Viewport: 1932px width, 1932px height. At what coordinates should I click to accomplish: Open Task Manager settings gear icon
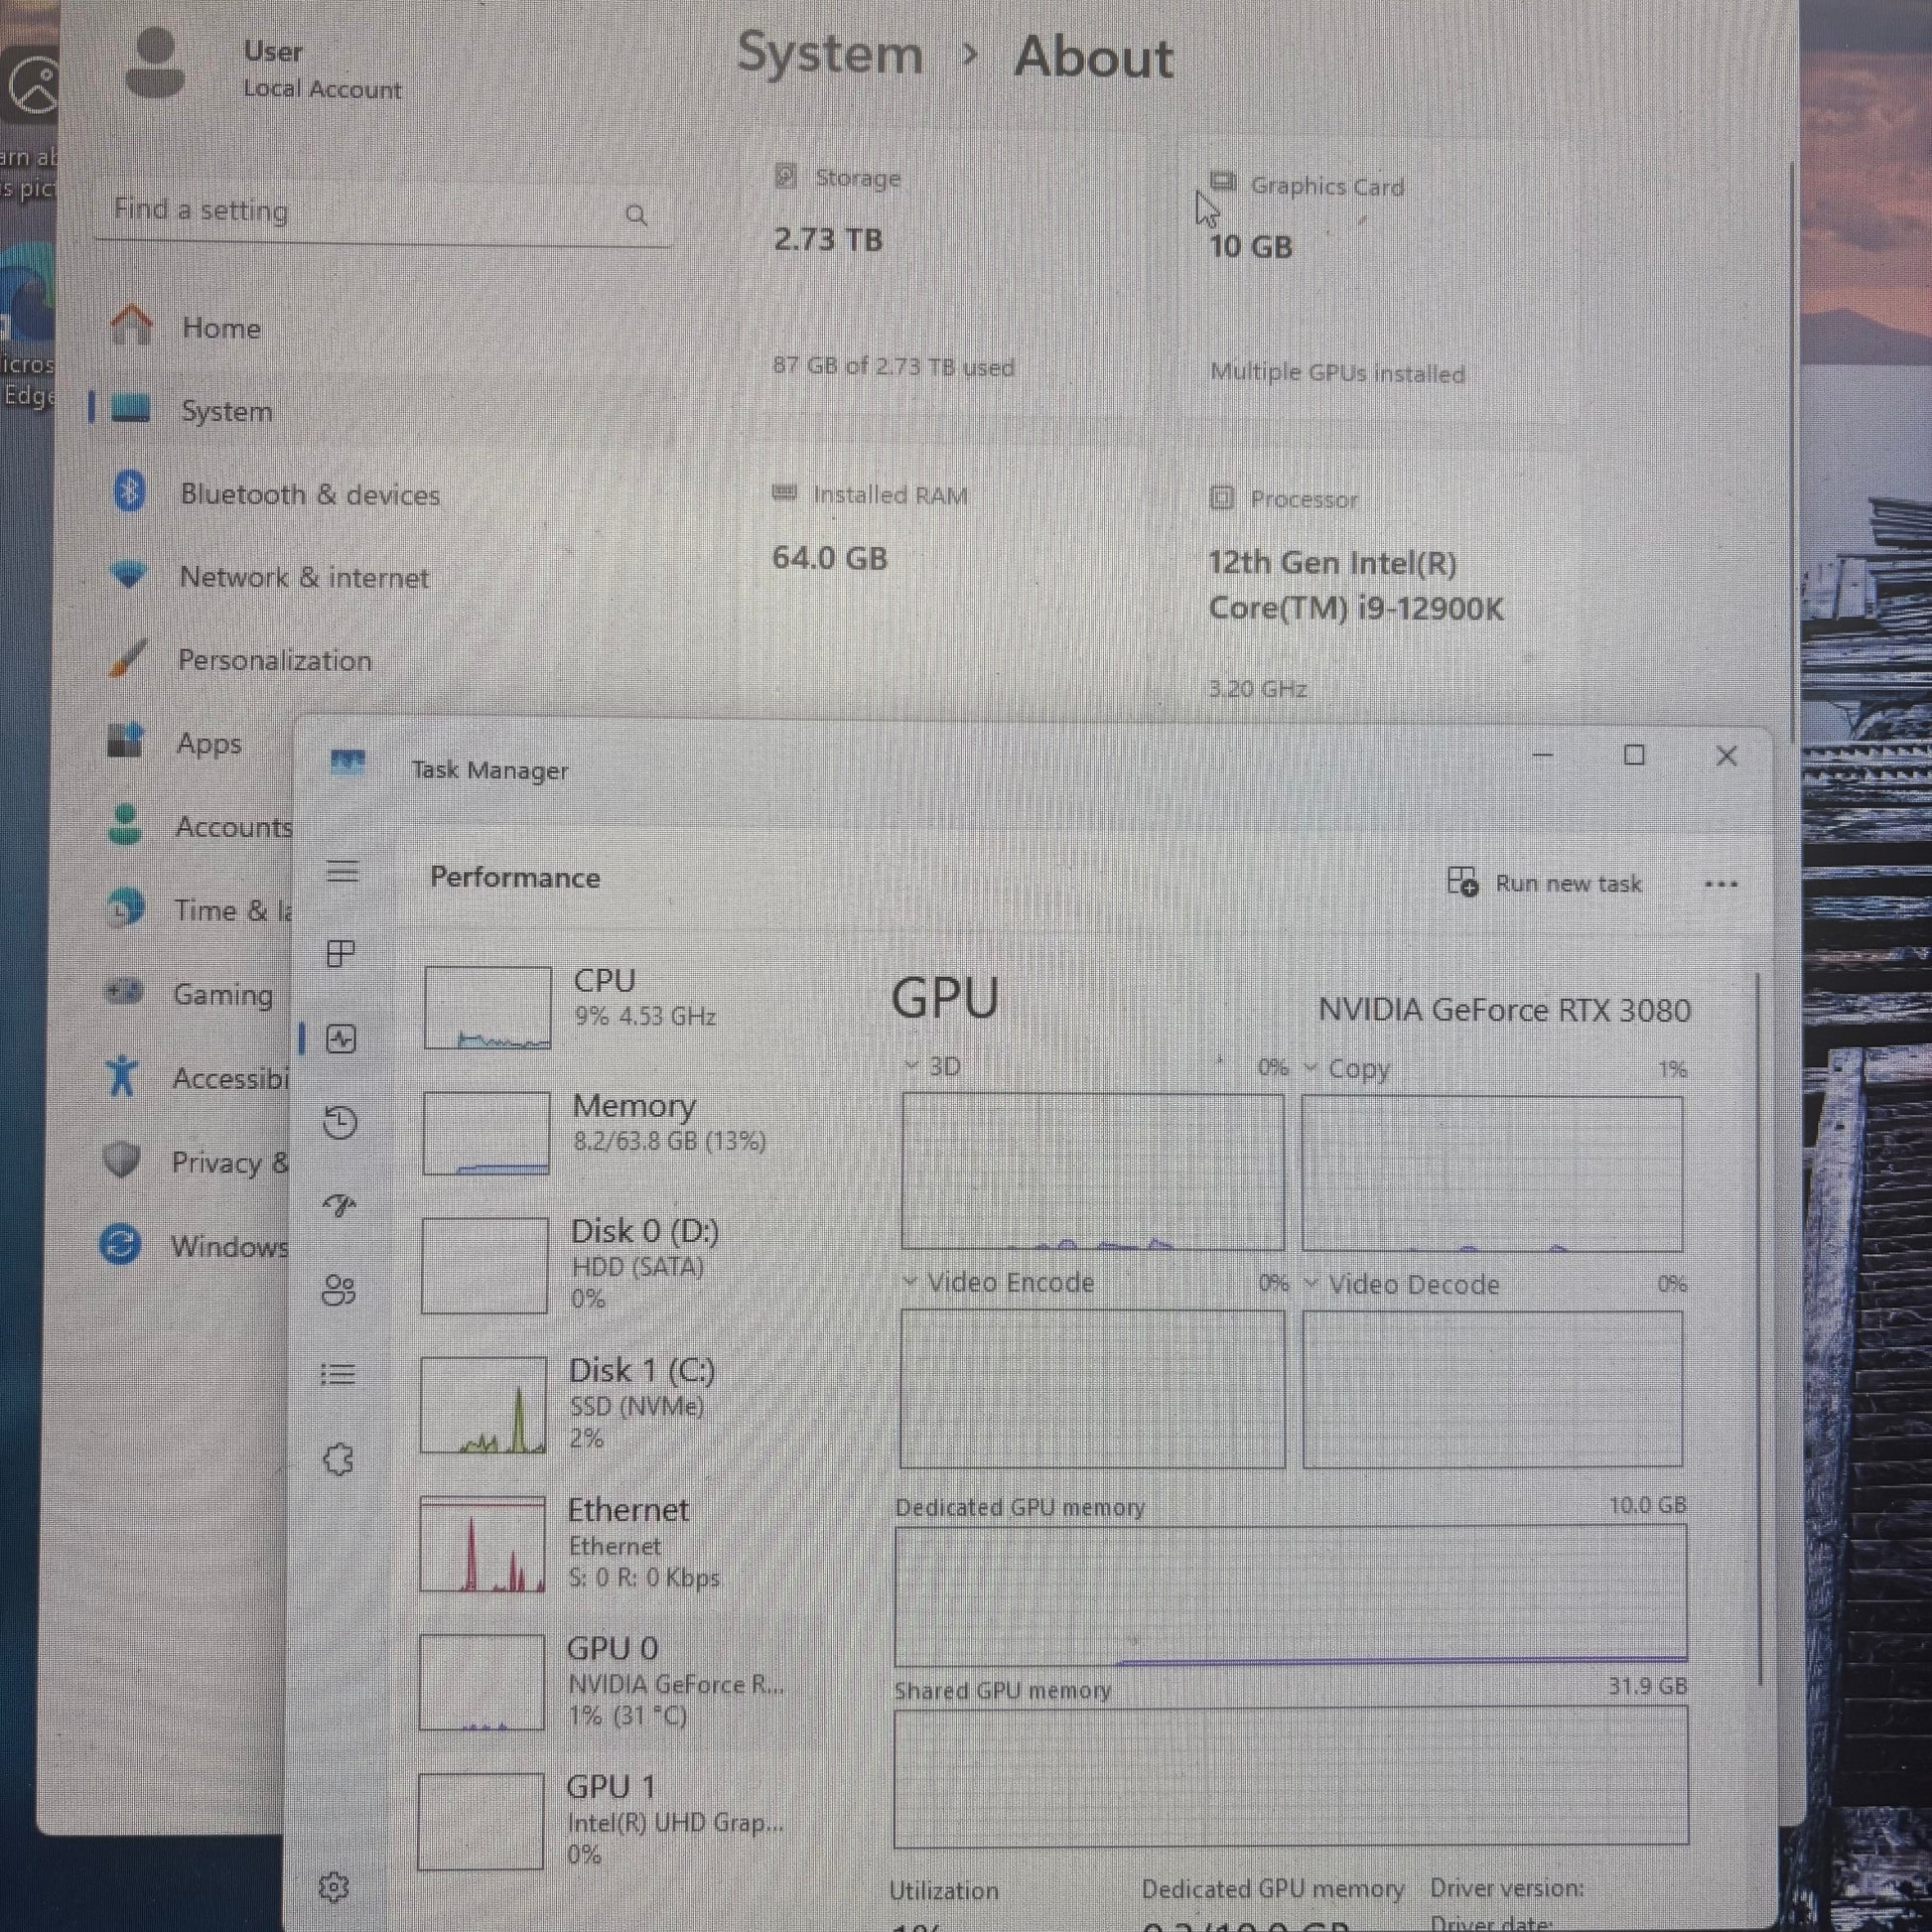click(334, 1886)
